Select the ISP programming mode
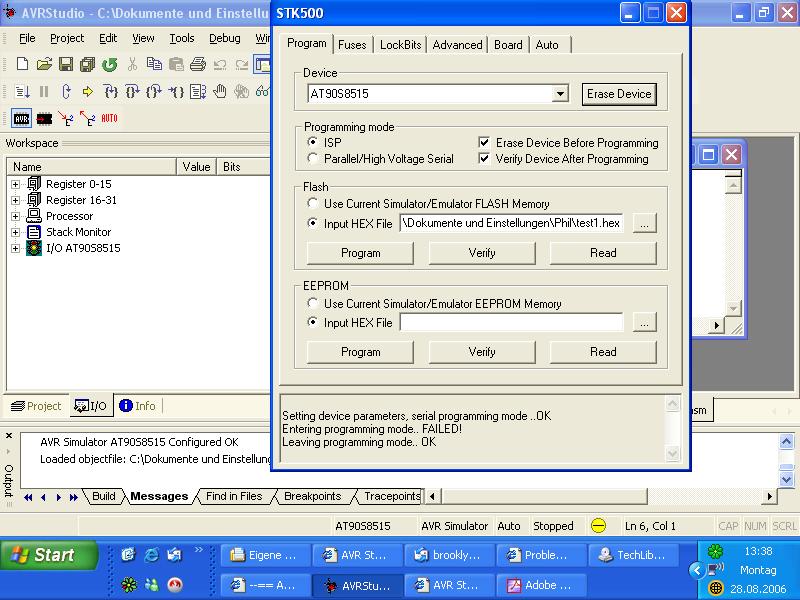800x600 pixels. coord(313,141)
